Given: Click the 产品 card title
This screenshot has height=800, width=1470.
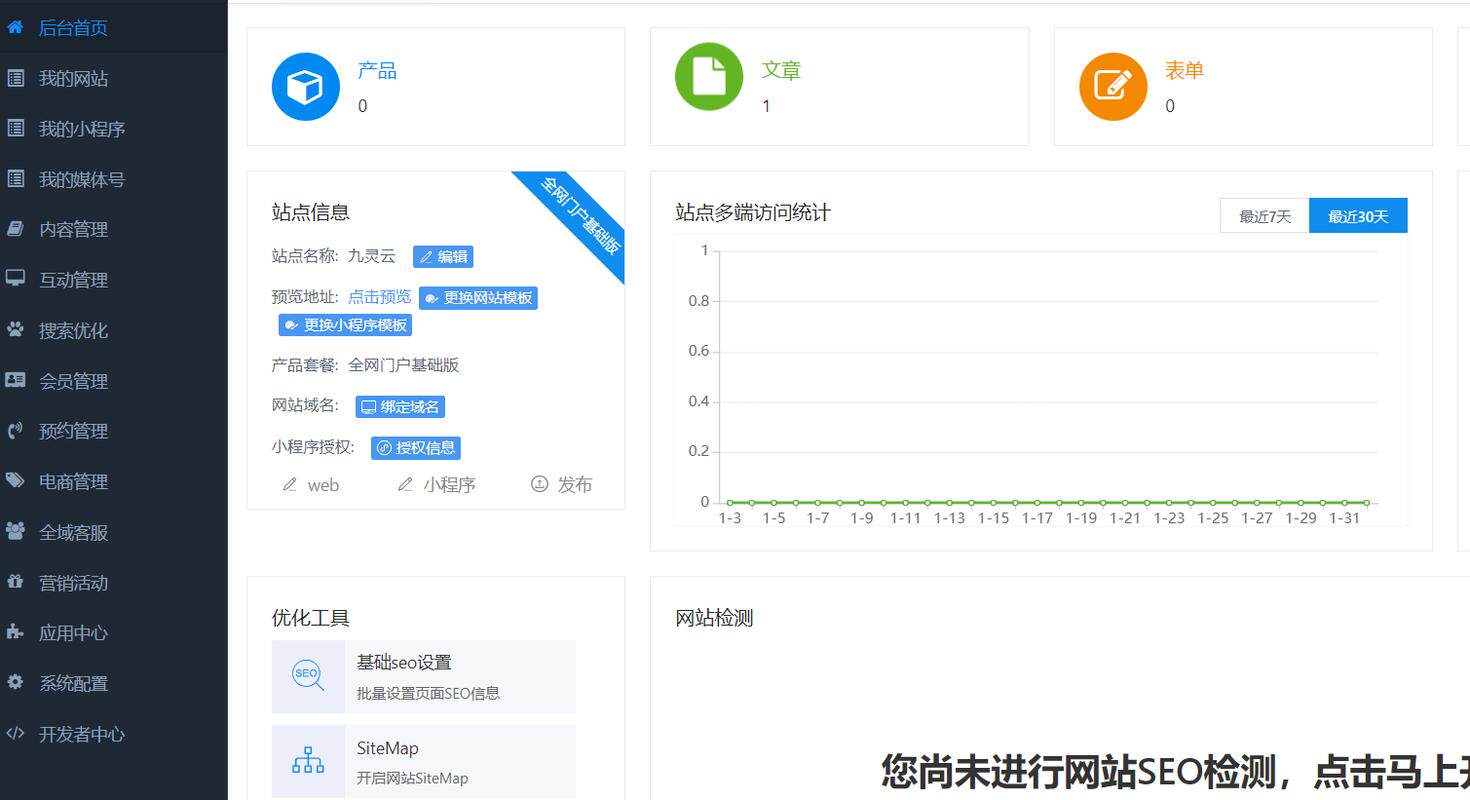Looking at the screenshot, I should click(x=377, y=71).
